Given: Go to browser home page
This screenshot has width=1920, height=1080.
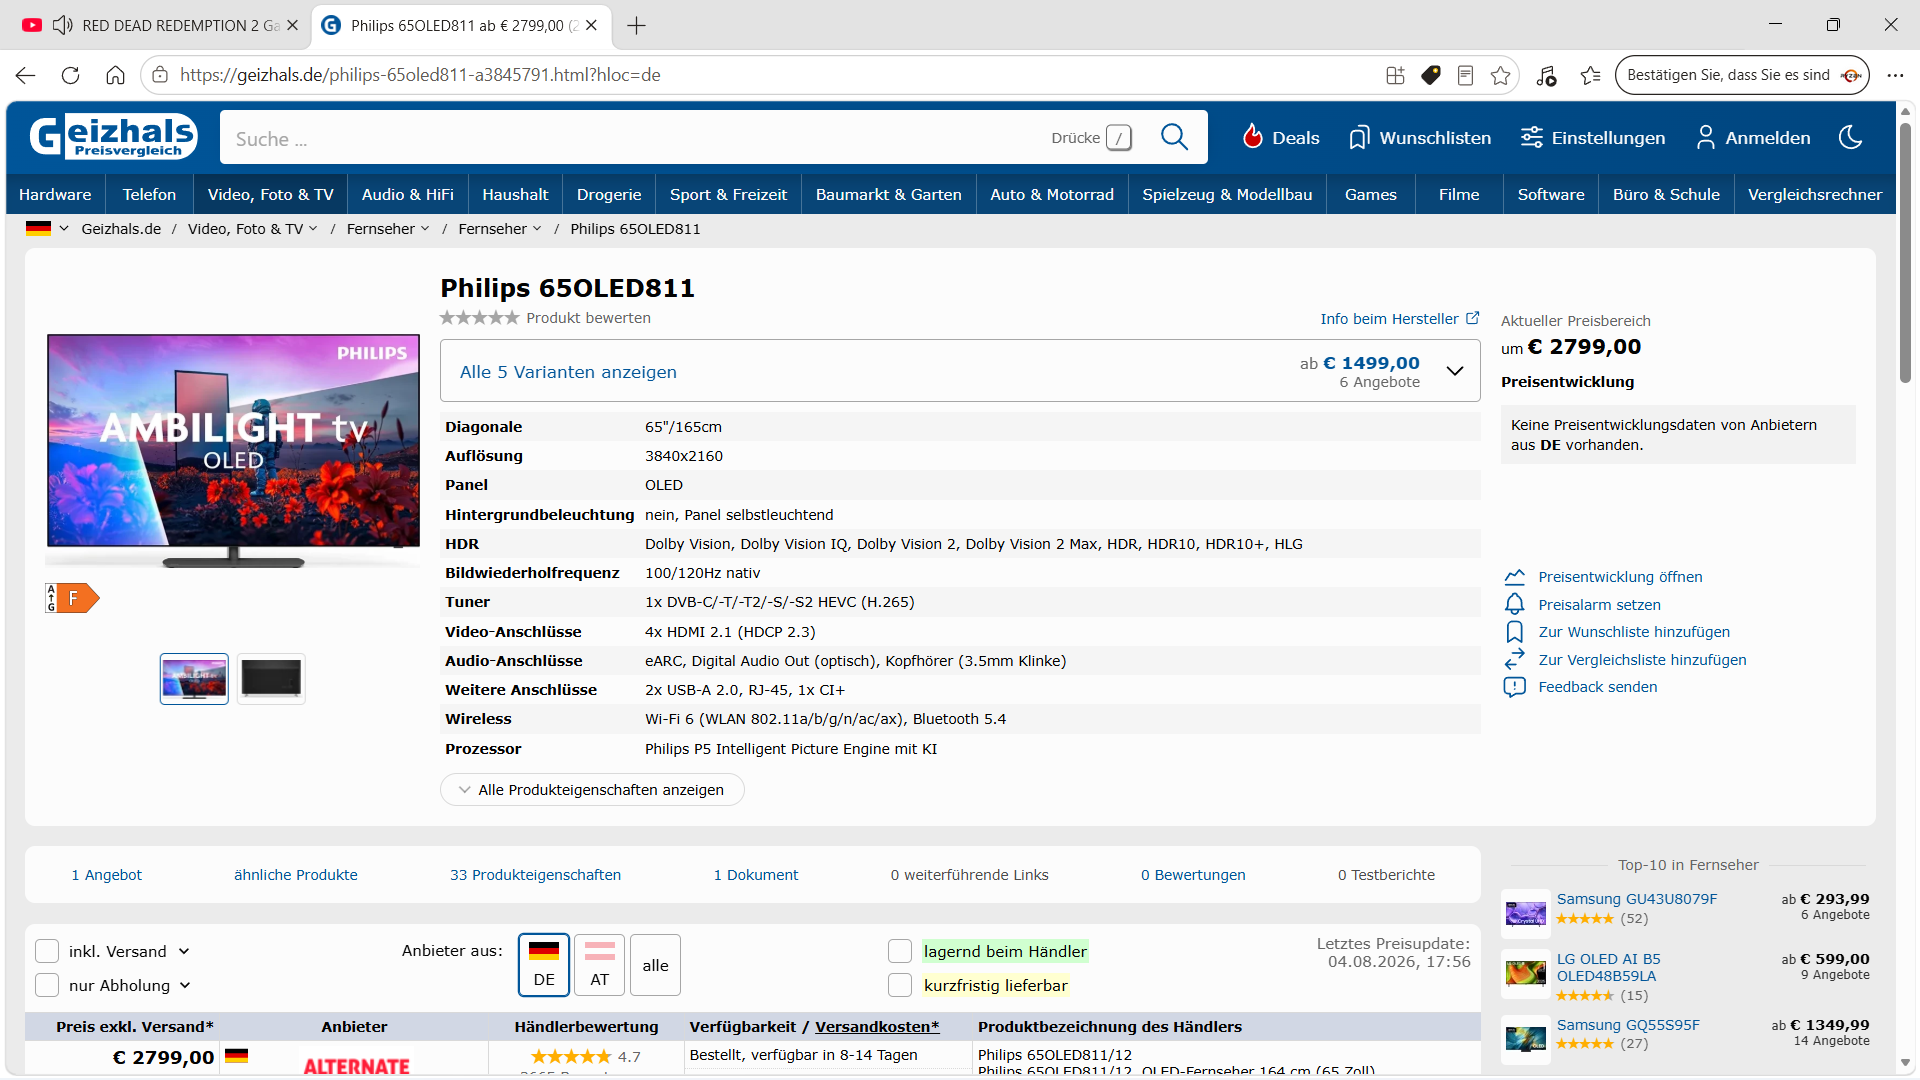Looking at the screenshot, I should 115,75.
